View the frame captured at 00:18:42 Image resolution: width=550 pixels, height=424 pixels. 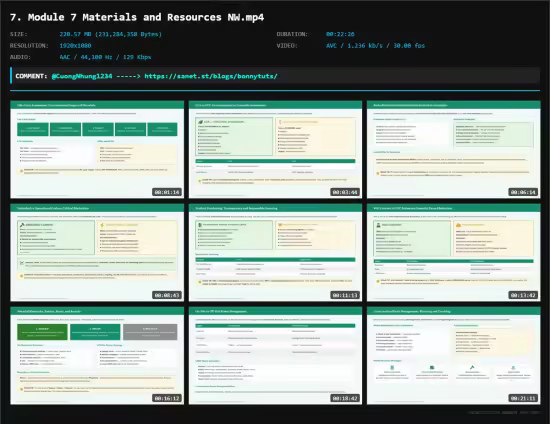(275, 356)
